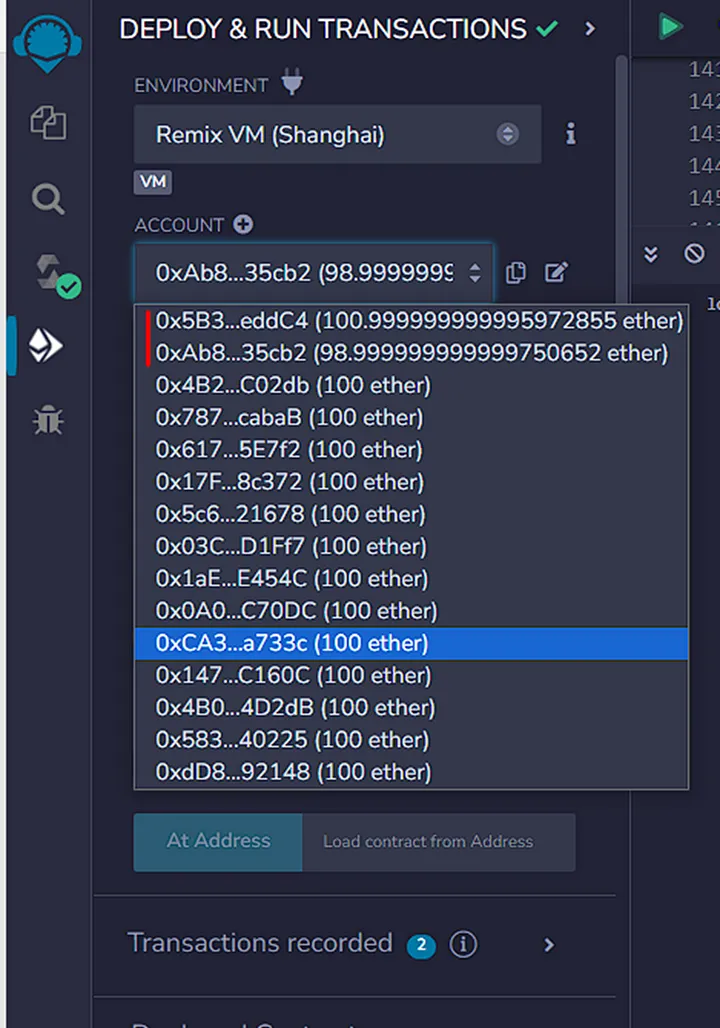The image size is (720, 1028).
Task: Click the environment info icon
Action: pyautogui.click(x=571, y=134)
